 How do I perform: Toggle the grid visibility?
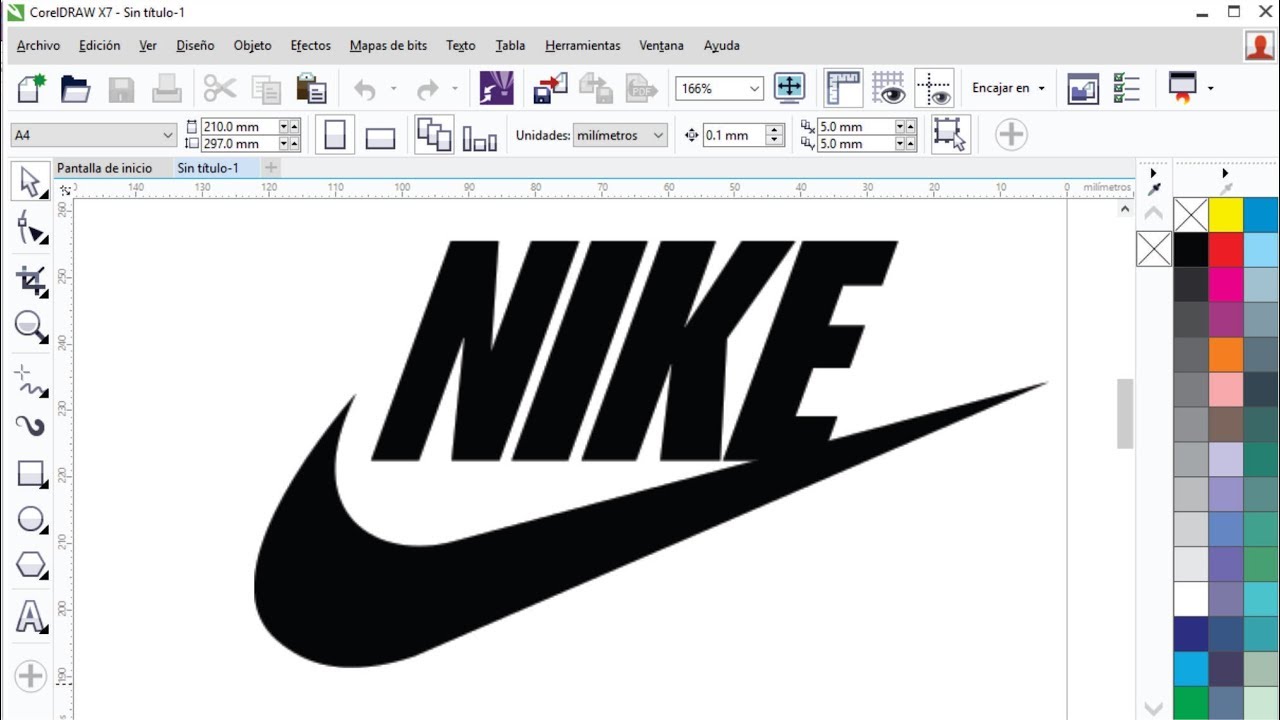click(888, 88)
